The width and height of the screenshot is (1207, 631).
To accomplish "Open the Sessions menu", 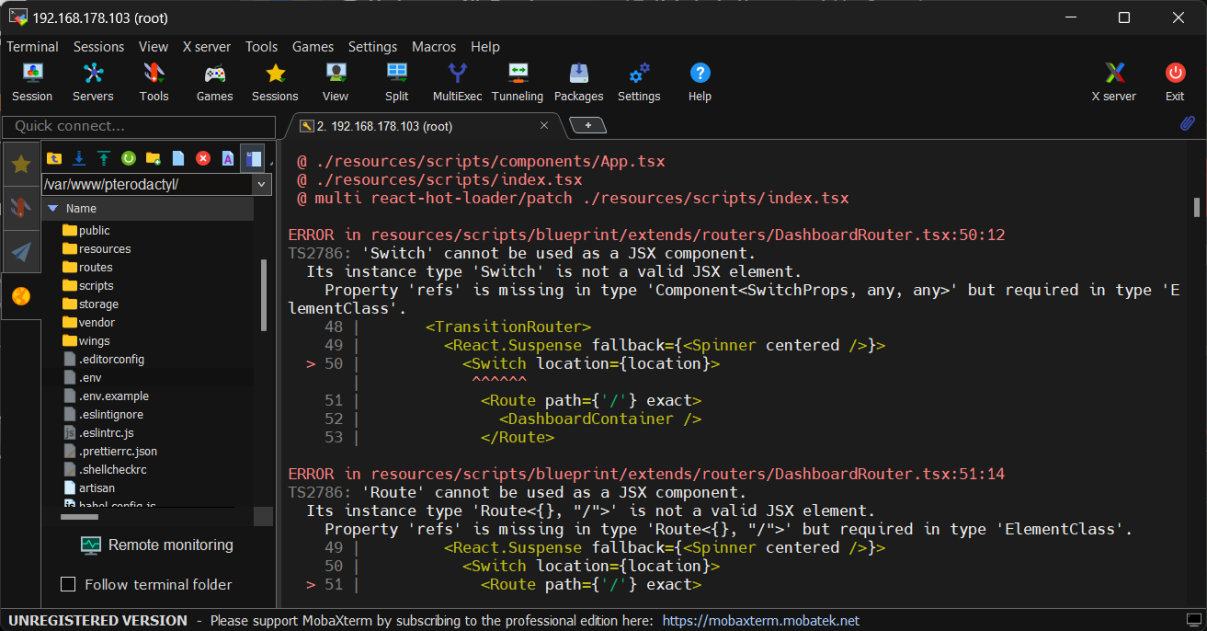I will [x=99, y=46].
